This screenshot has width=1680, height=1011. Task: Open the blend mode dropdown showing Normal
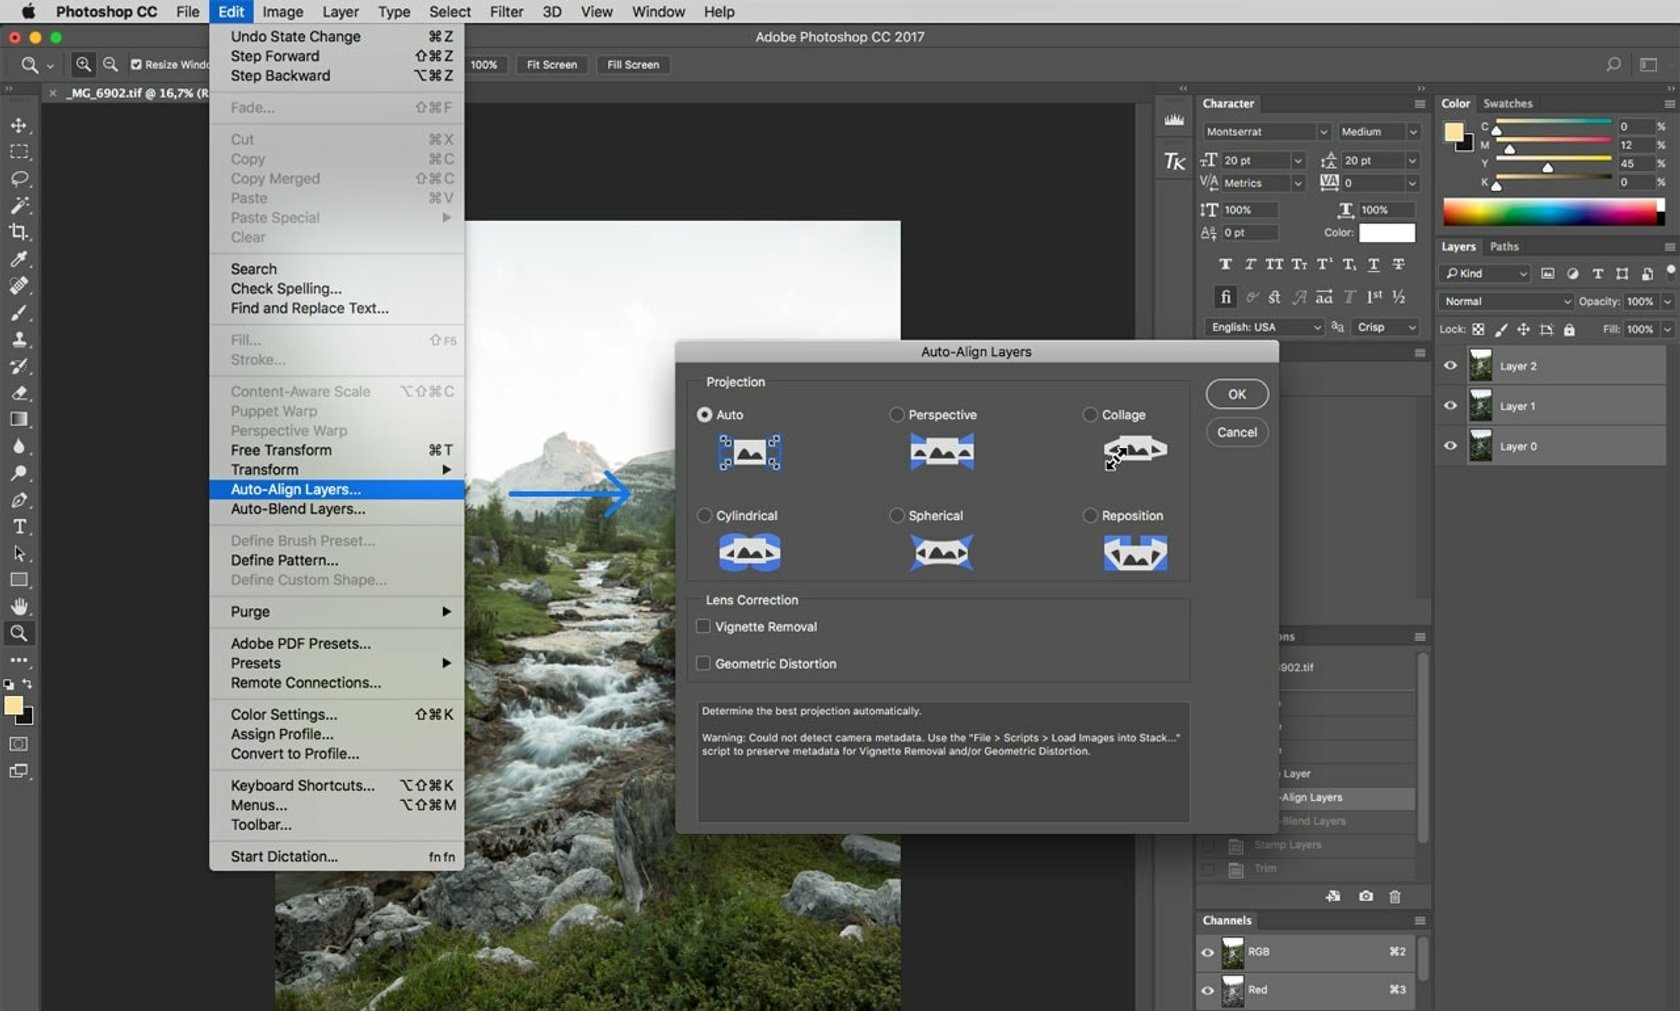click(x=1504, y=301)
